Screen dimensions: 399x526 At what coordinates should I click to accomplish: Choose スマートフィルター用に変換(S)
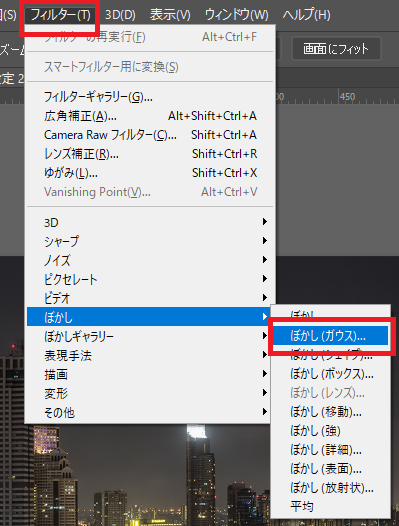pyautogui.click(x=150, y=67)
